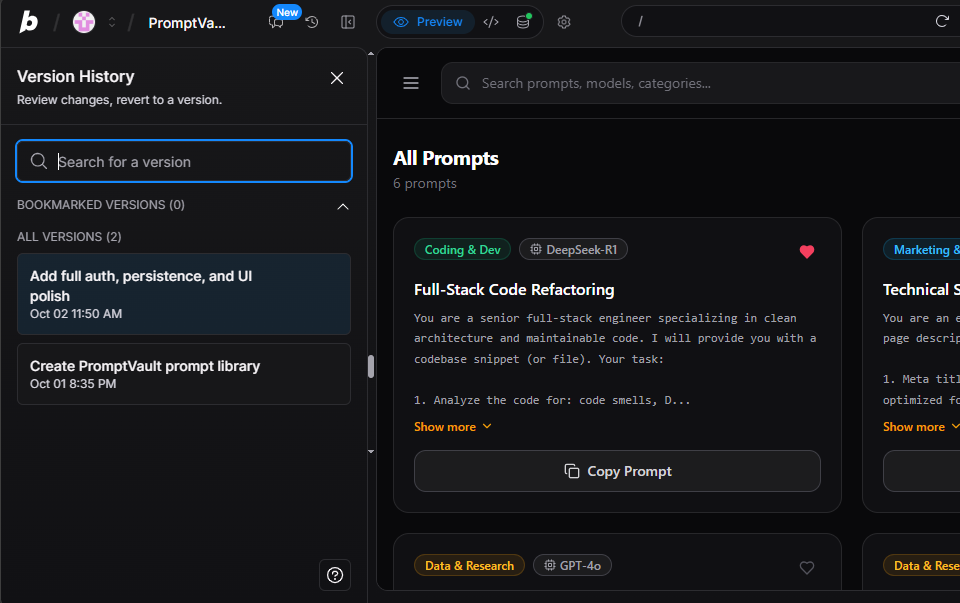Click ALL VERSIONS (2) label
Image resolution: width=960 pixels, height=603 pixels.
pos(69,237)
